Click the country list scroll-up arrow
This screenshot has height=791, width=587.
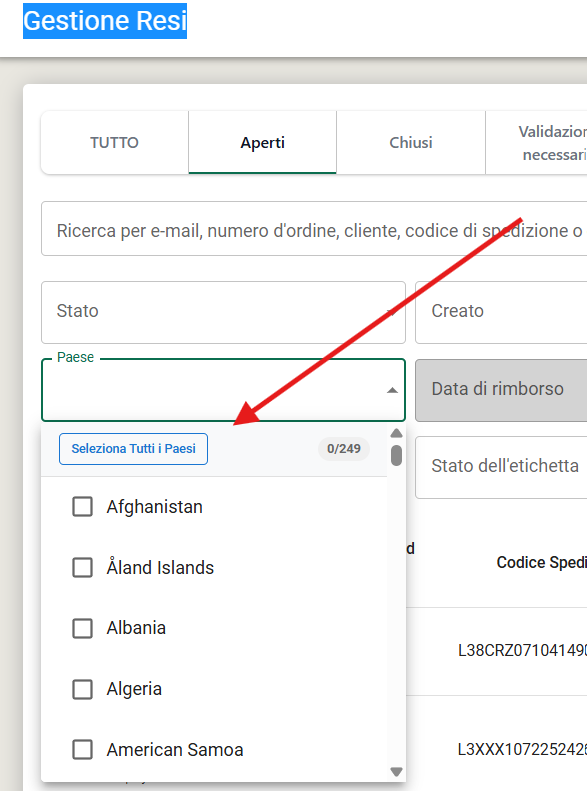(396, 433)
